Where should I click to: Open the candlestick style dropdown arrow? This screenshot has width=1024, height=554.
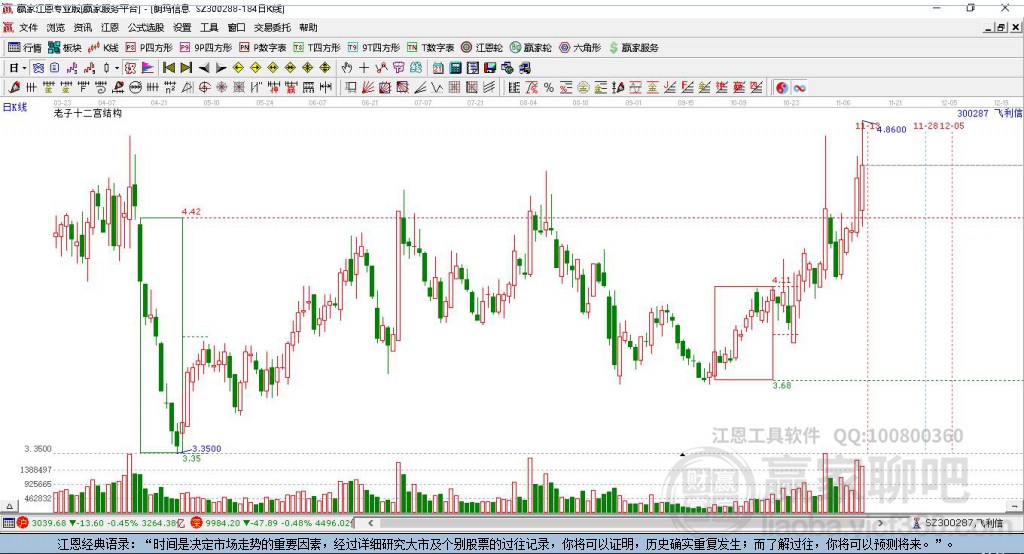point(116,68)
